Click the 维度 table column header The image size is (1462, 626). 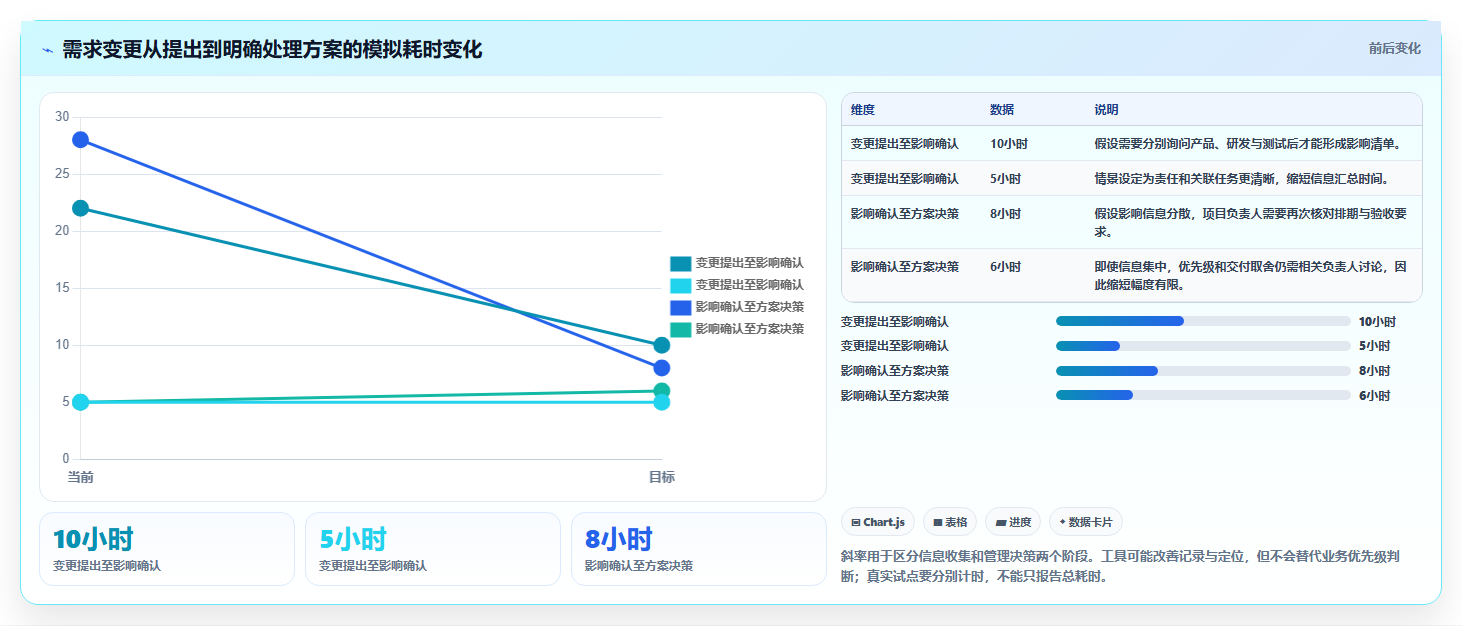click(863, 109)
